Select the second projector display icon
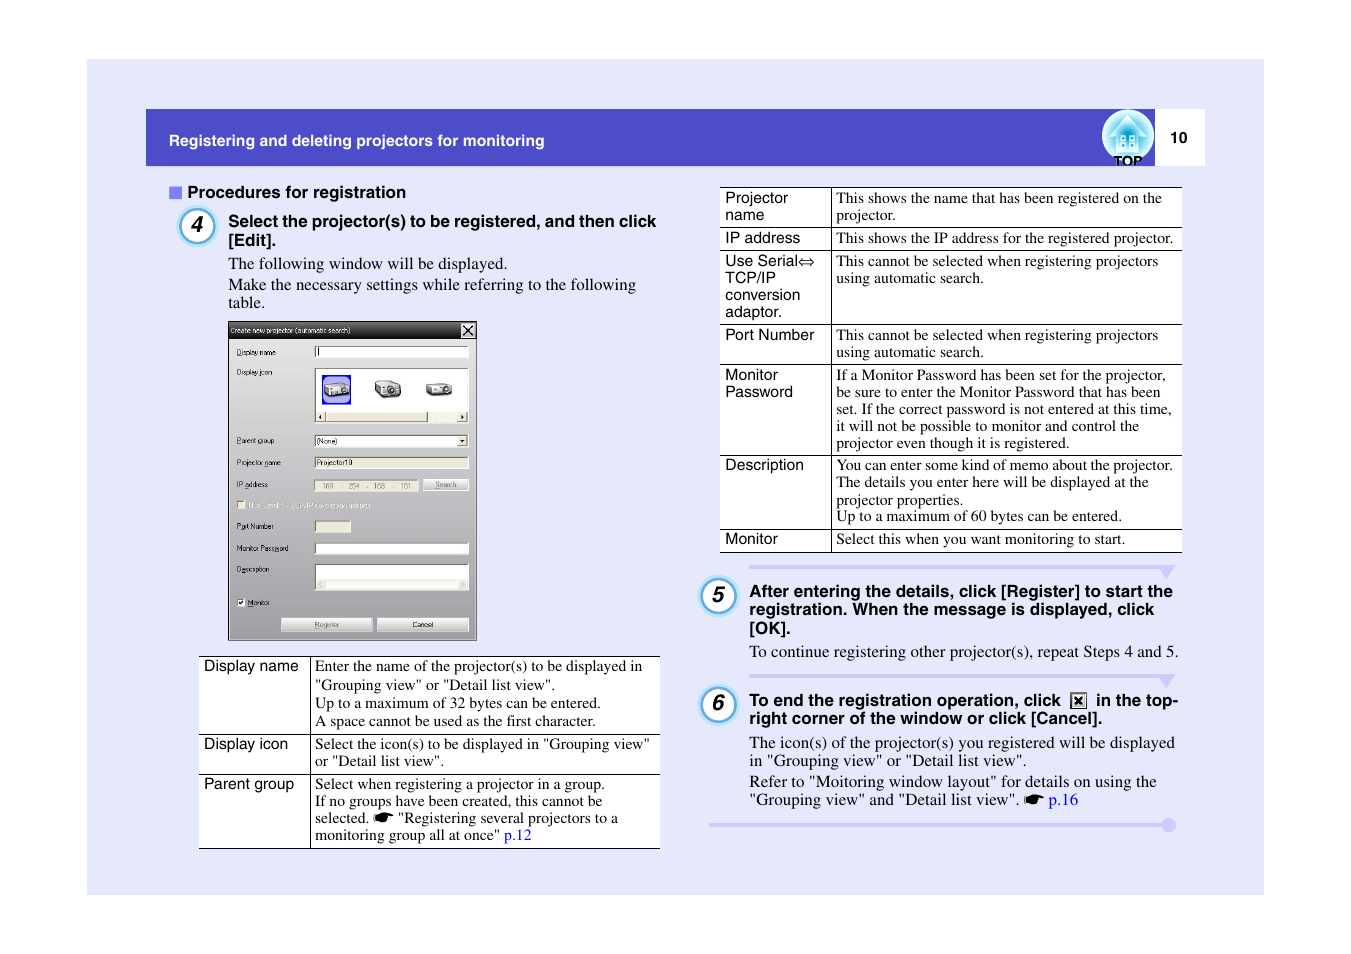 (388, 389)
